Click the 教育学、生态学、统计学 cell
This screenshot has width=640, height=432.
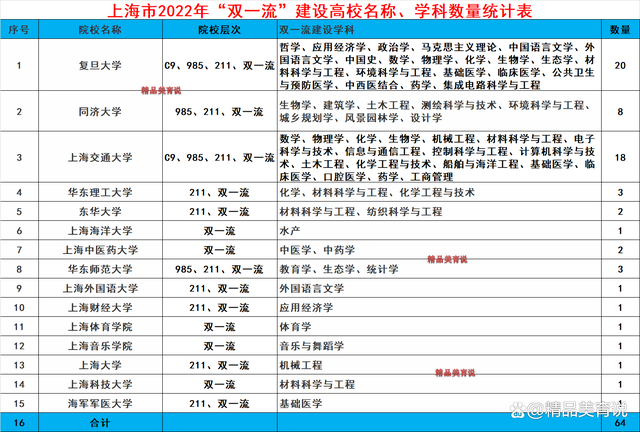point(439,269)
